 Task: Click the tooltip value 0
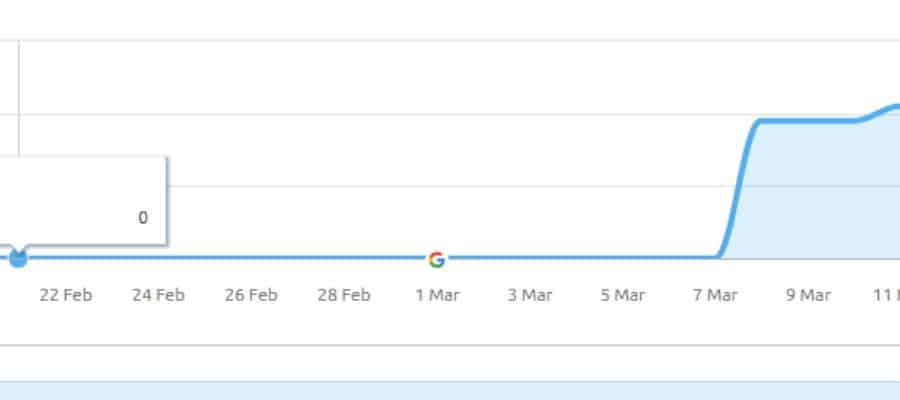pyautogui.click(x=143, y=218)
